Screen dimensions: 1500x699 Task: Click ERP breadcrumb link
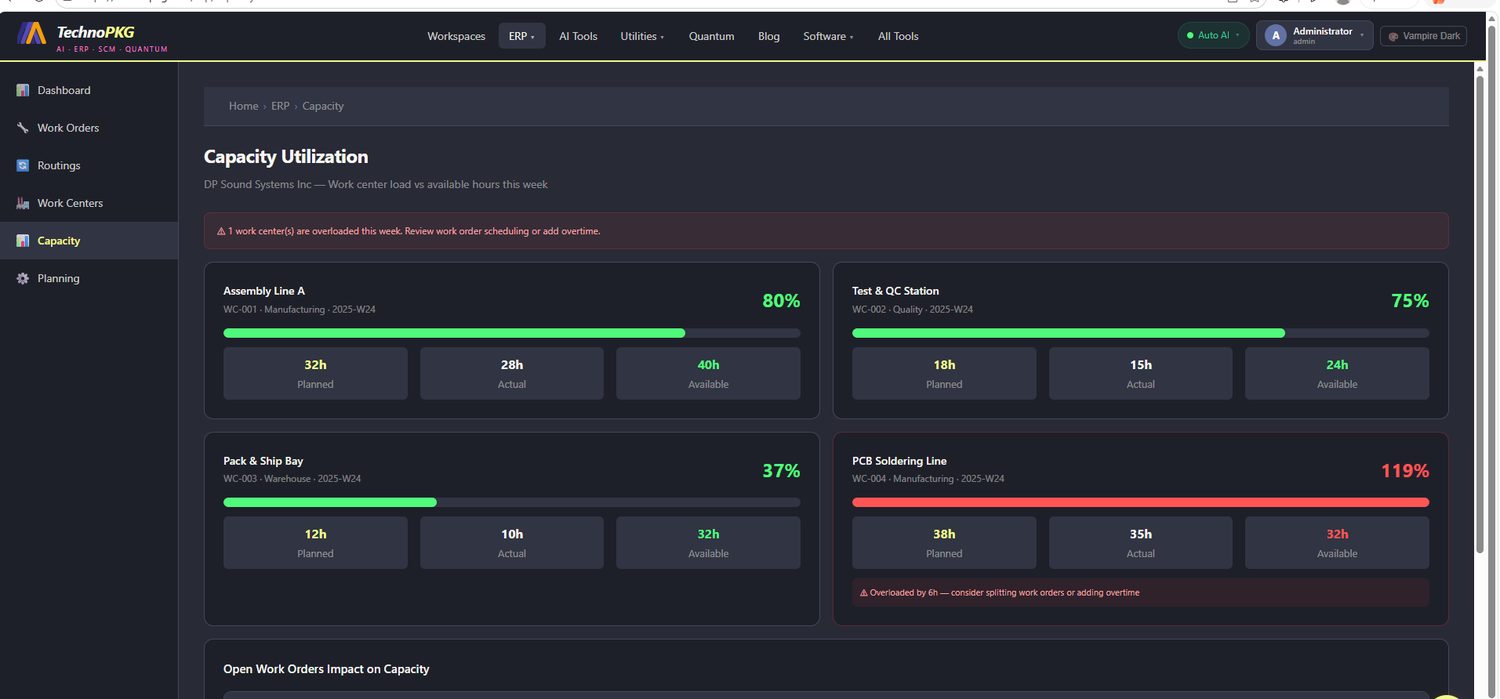coord(280,106)
